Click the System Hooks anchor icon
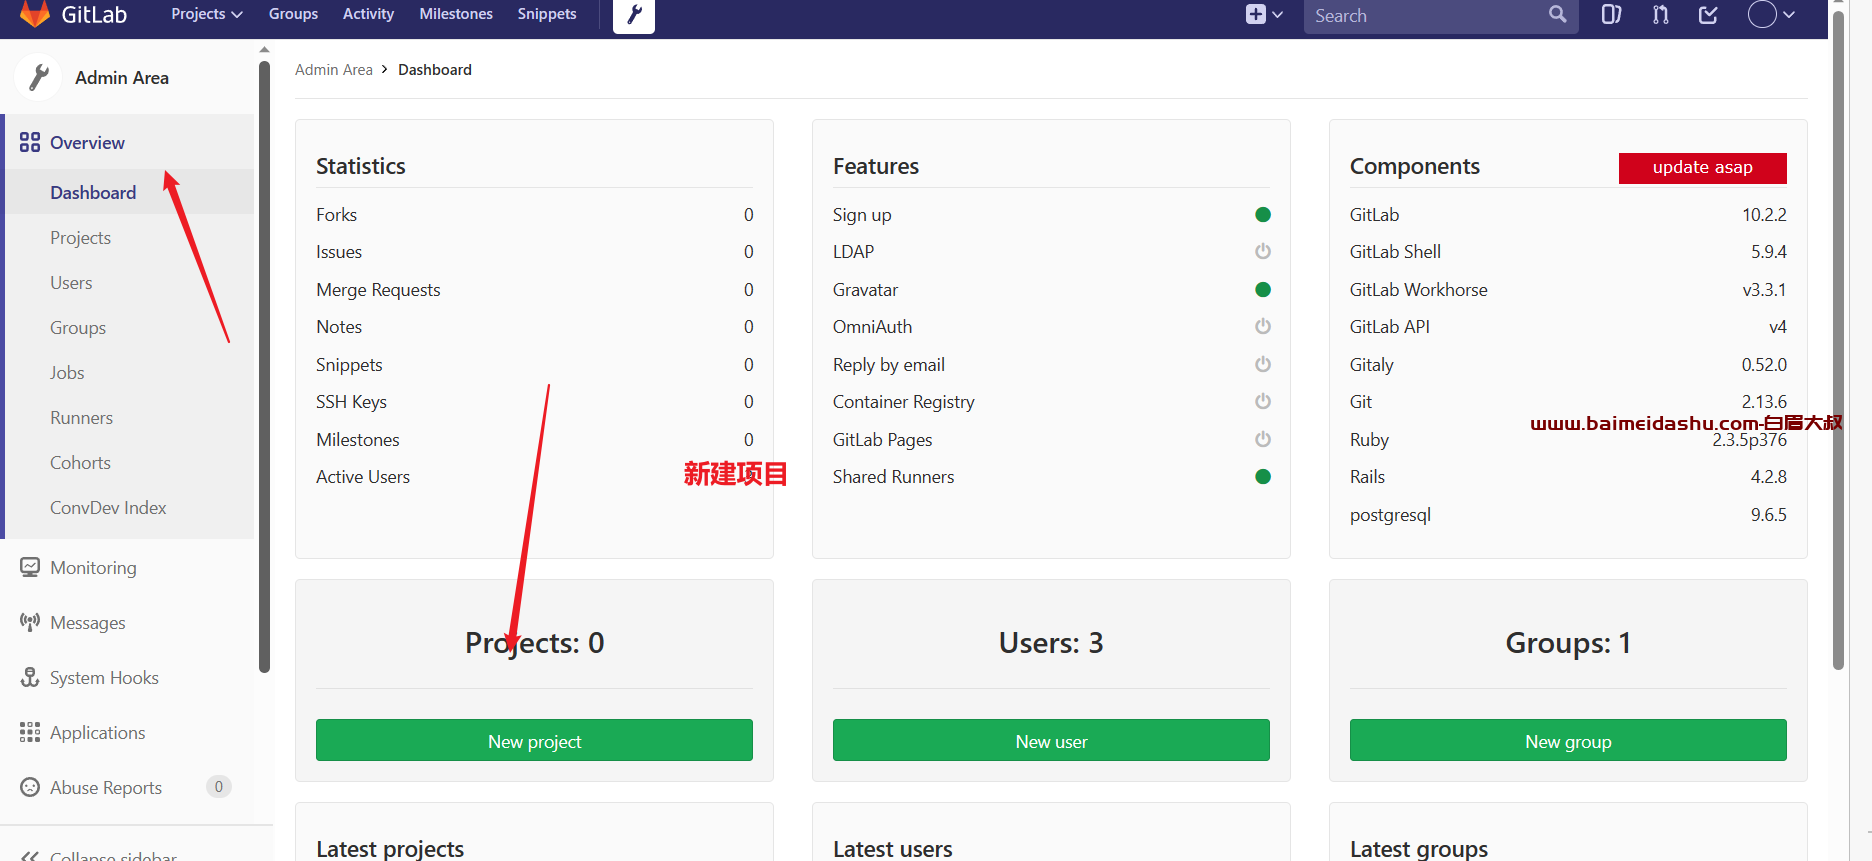Viewport: 1872px width, 861px height. coord(30,677)
